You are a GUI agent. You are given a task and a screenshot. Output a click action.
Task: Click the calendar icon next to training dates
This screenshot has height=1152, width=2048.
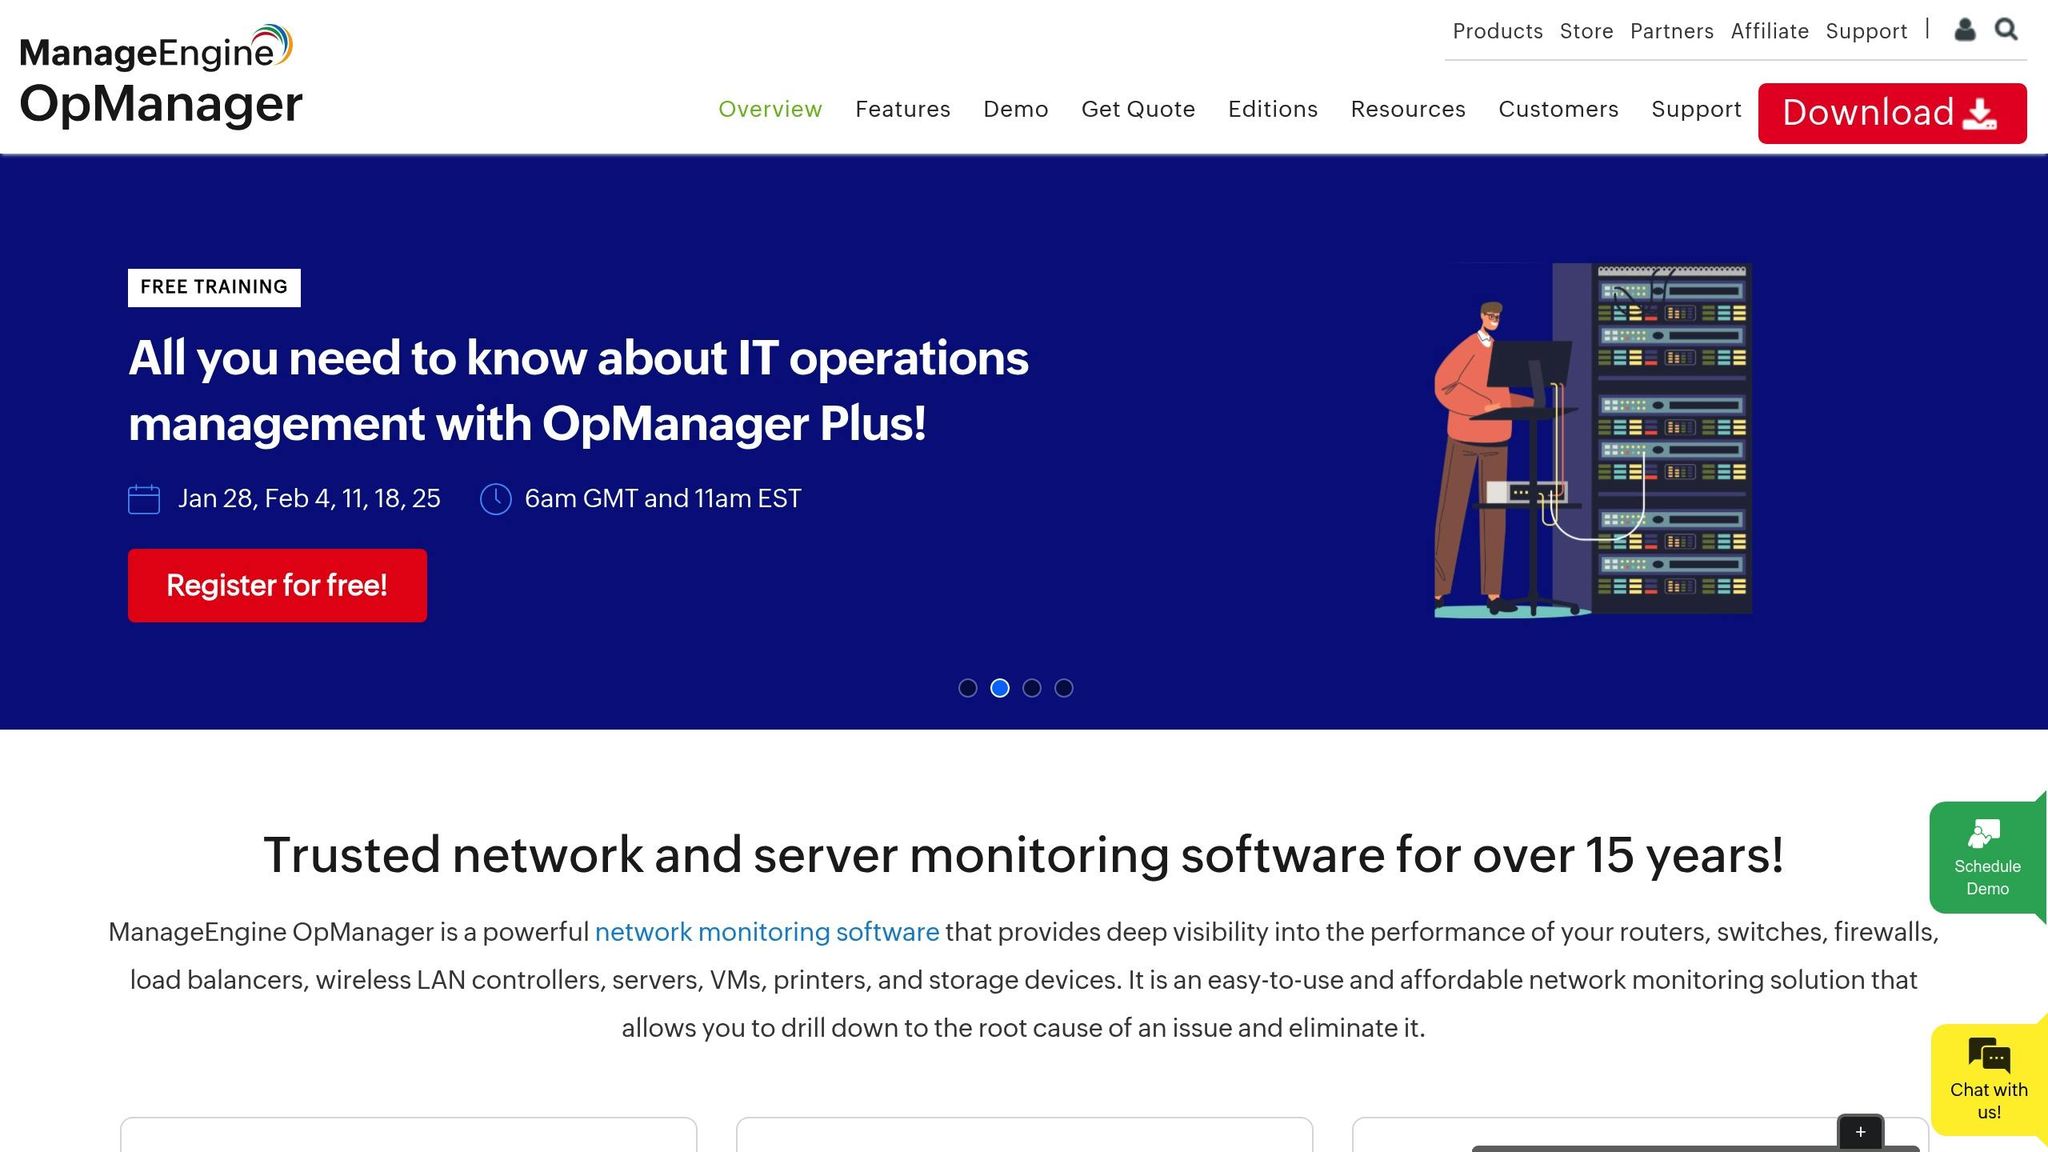143,497
